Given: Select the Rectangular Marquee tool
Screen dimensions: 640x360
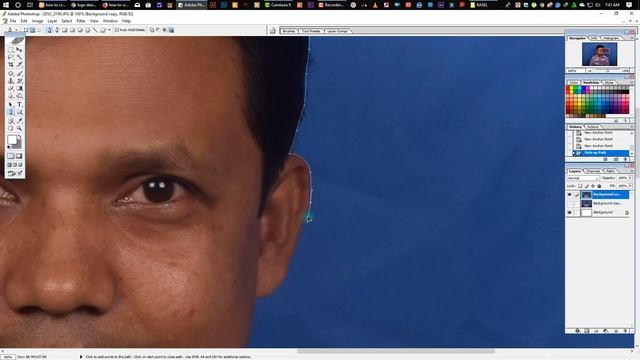Looking at the screenshot, I should click(x=11, y=49).
